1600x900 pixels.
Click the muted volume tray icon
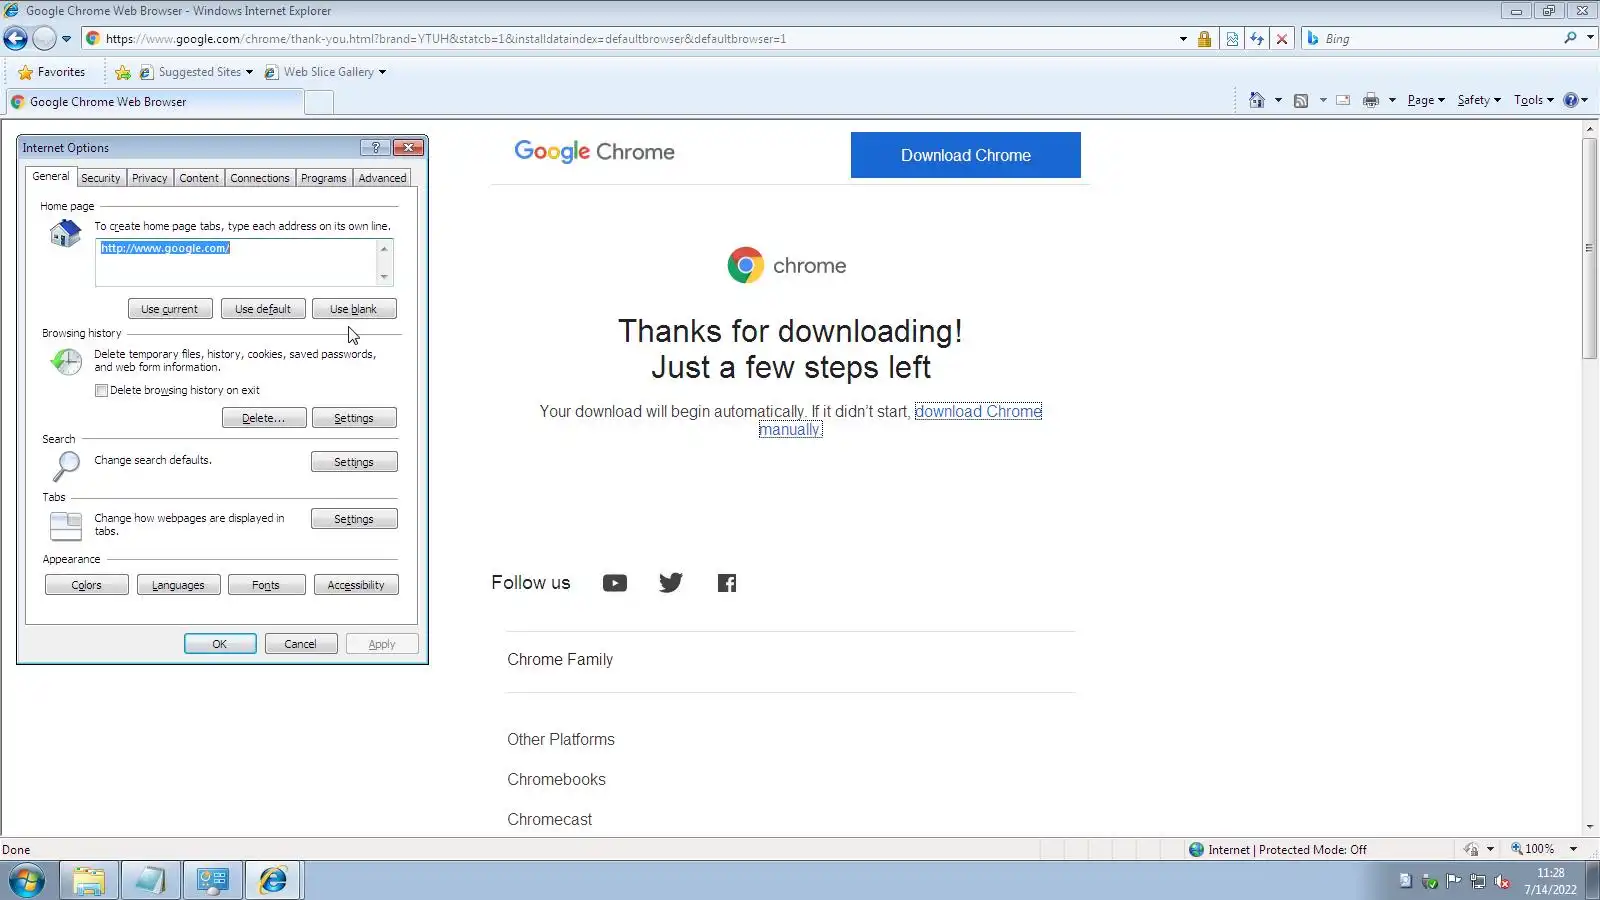1502,881
